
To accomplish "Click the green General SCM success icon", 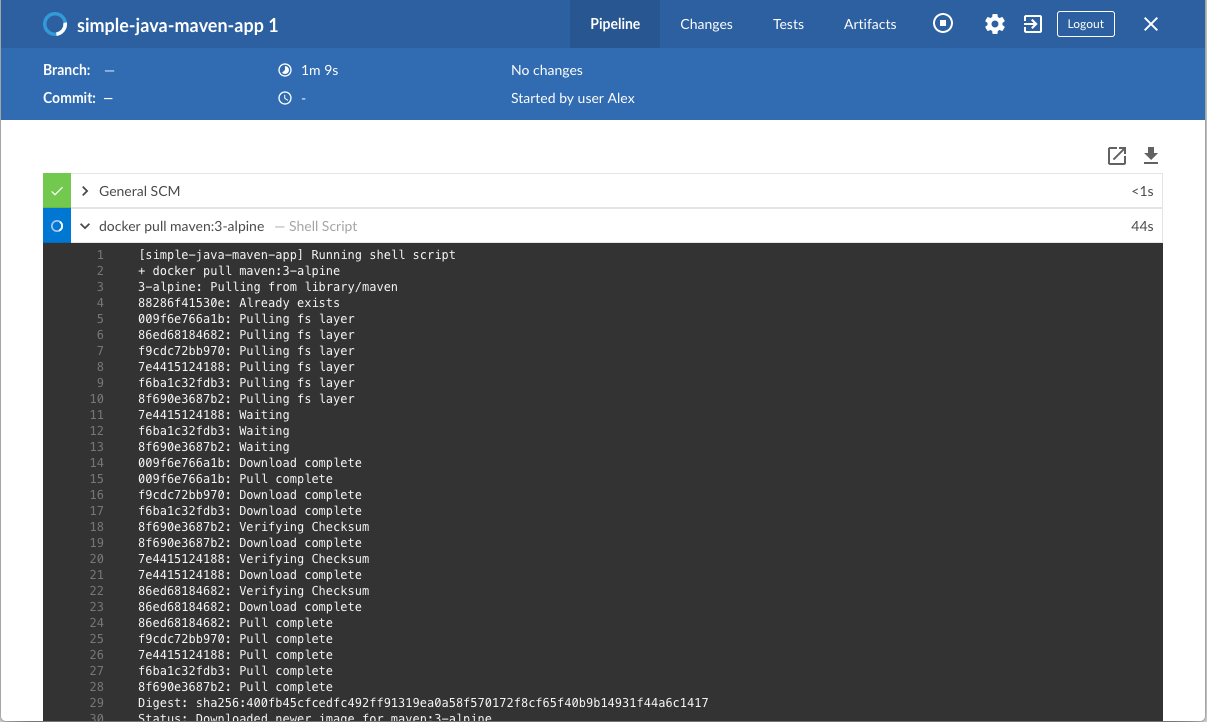I will point(57,191).
